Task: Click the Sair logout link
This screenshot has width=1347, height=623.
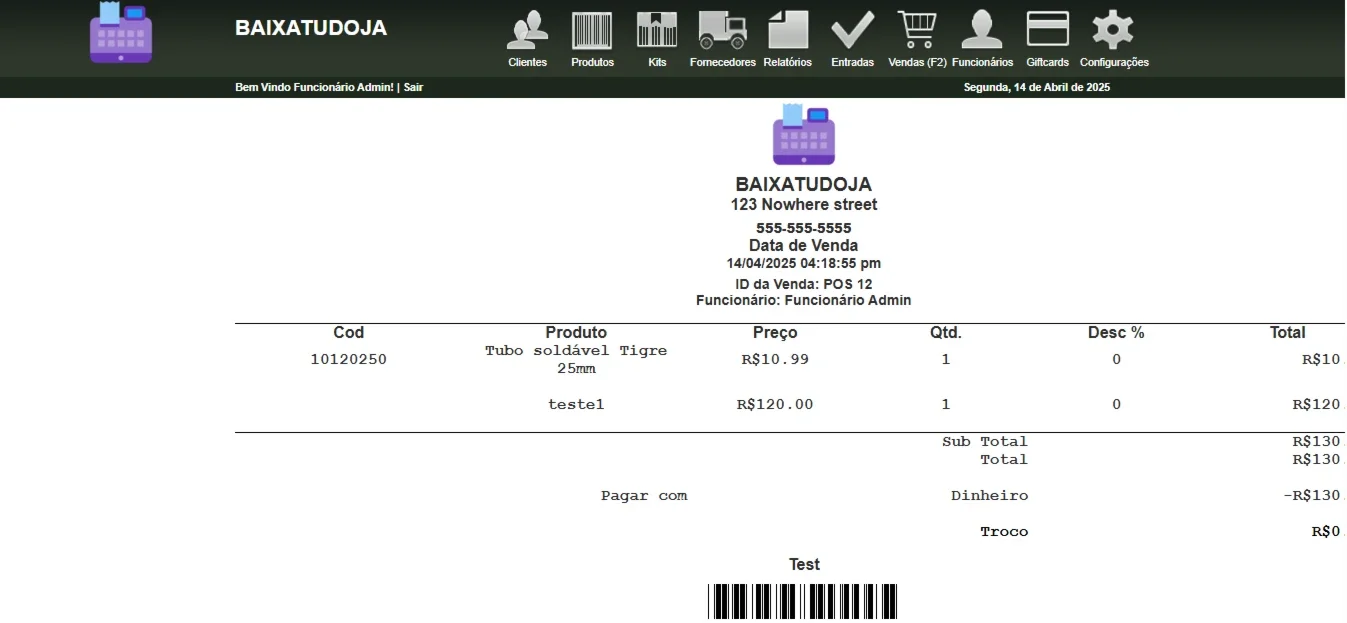Action: pyautogui.click(x=413, y=88)
